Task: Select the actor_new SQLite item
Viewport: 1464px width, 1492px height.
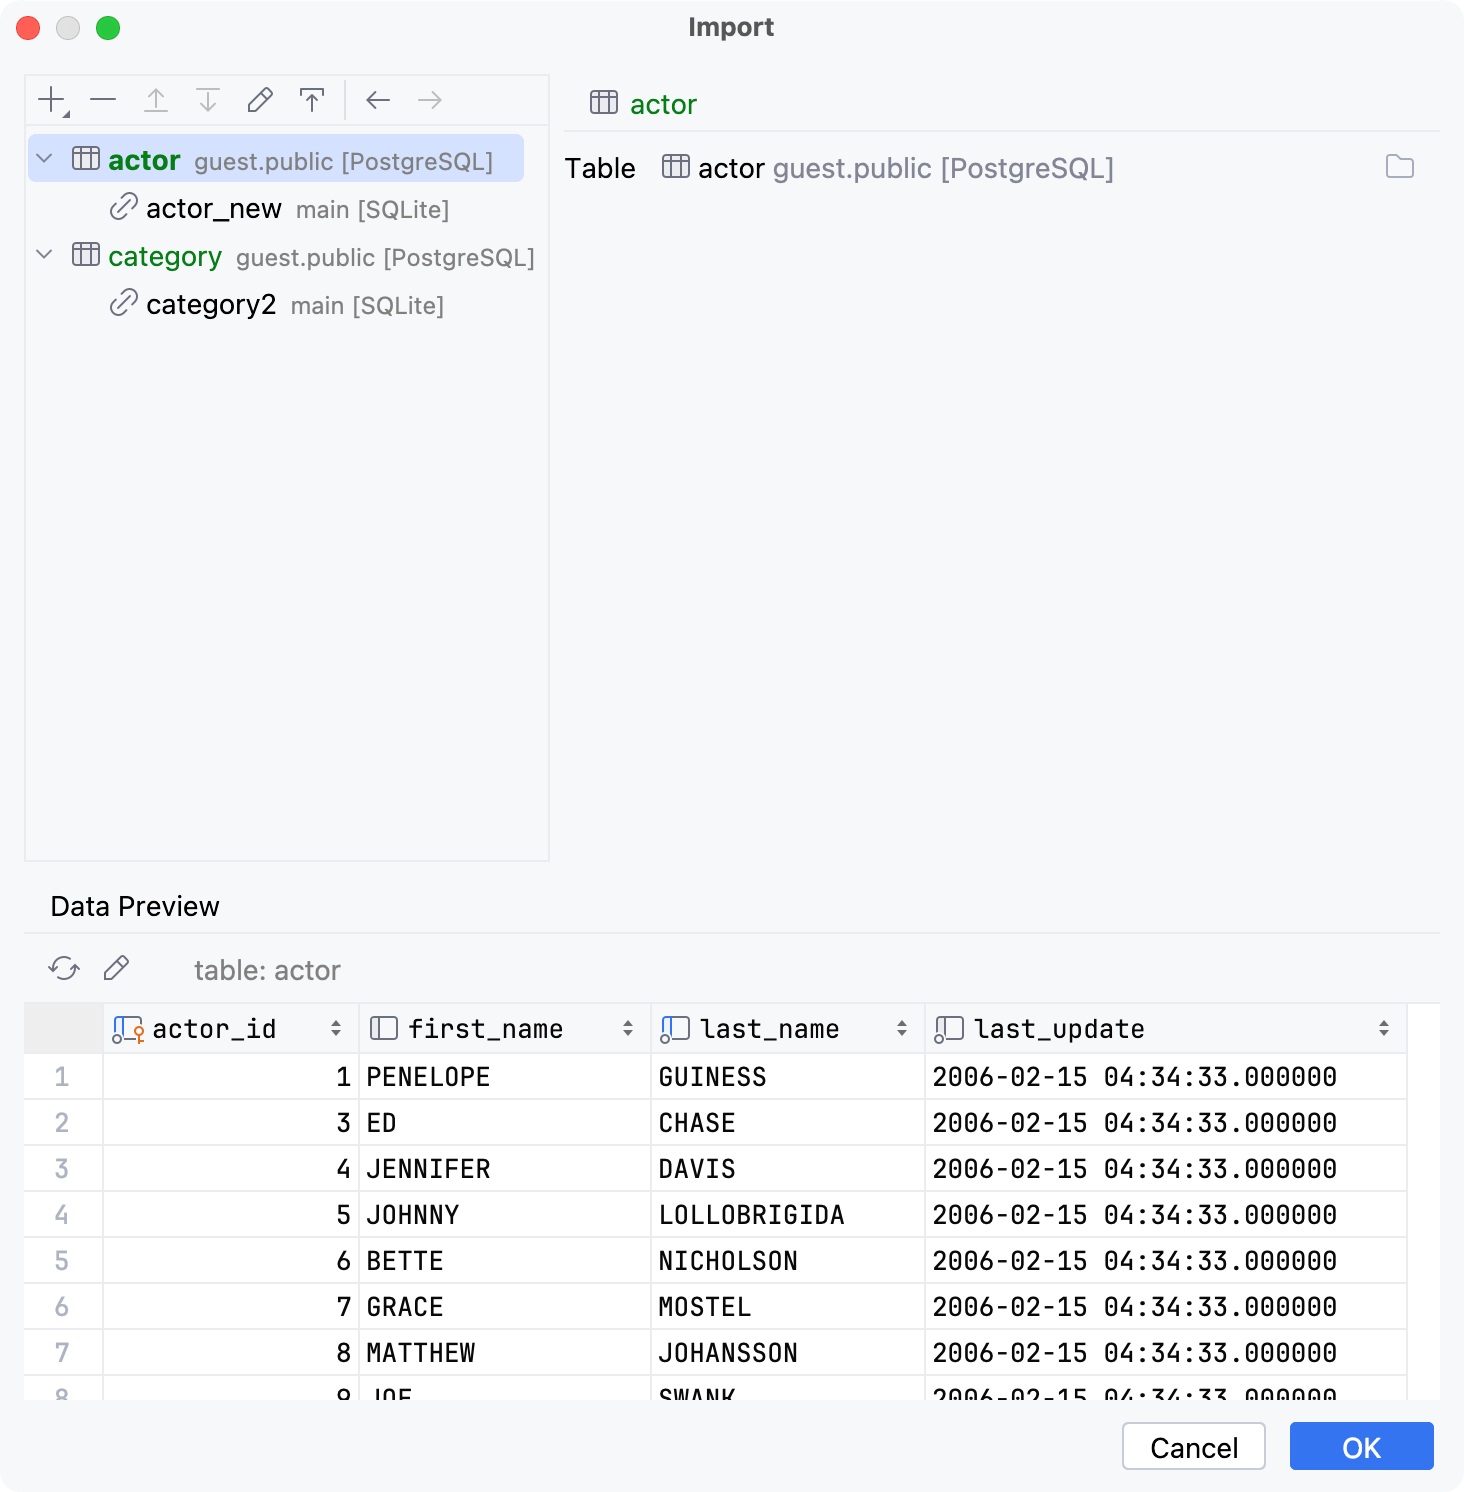Action: click(213, 209)
